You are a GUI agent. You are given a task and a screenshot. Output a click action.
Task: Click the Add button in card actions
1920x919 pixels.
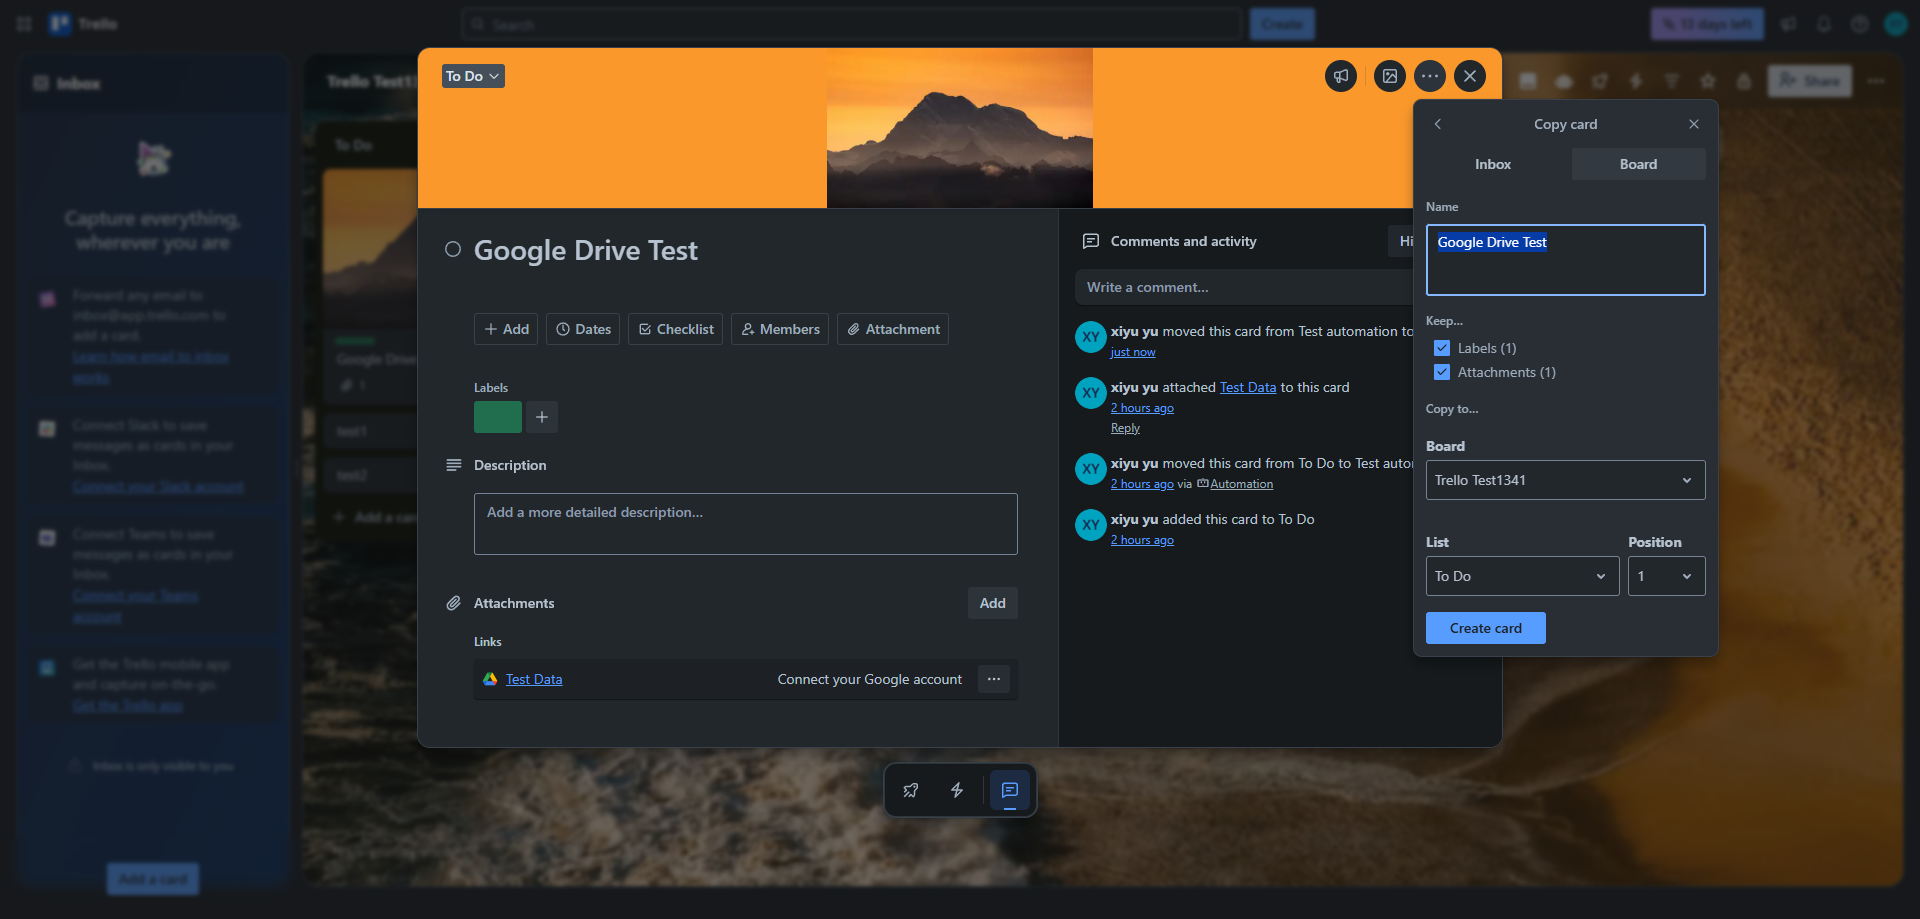tap(506, 329)
